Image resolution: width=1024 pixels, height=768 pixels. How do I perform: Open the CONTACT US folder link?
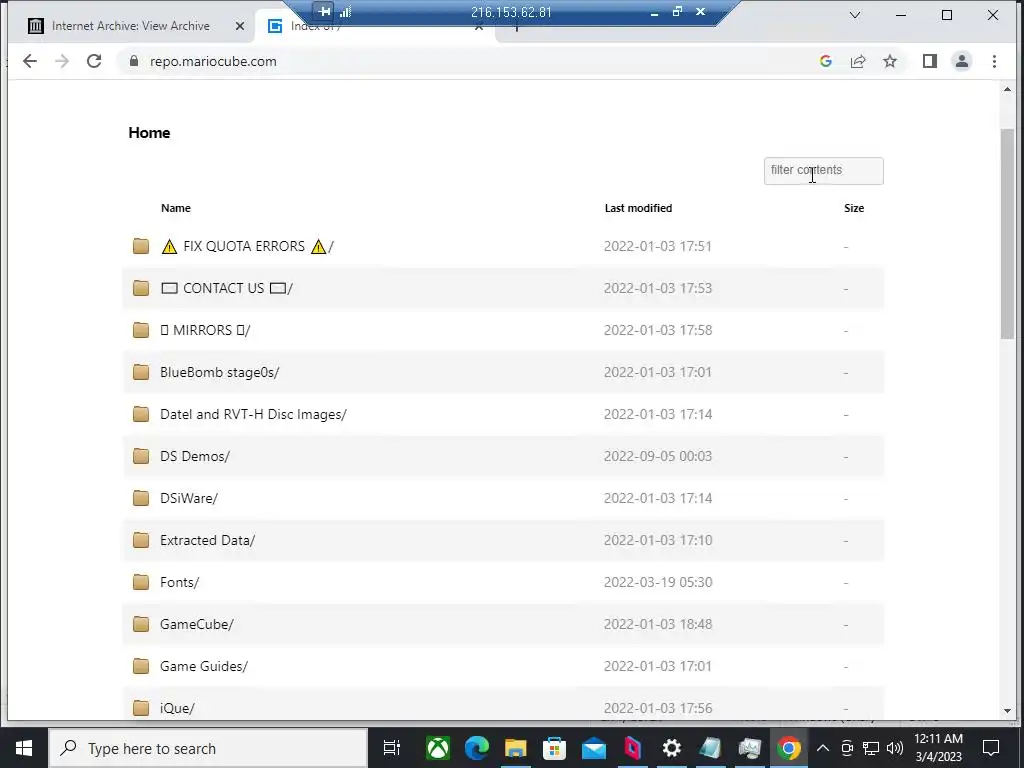coord(226,288)
